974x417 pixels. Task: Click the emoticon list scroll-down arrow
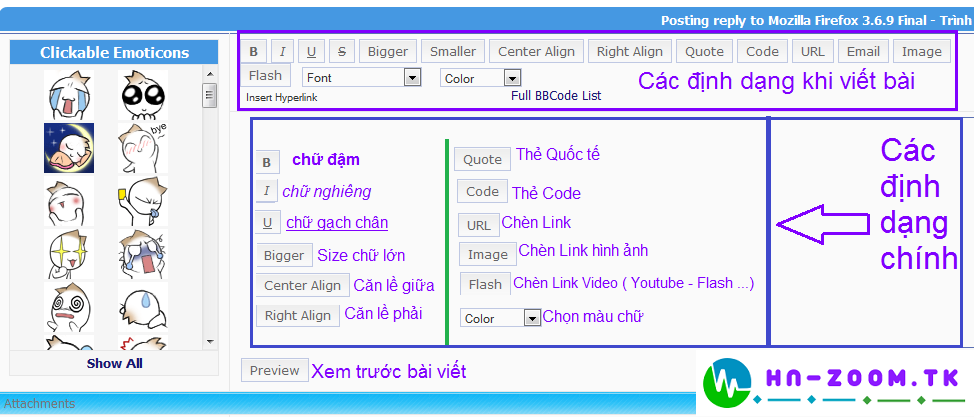click(210, 342)
